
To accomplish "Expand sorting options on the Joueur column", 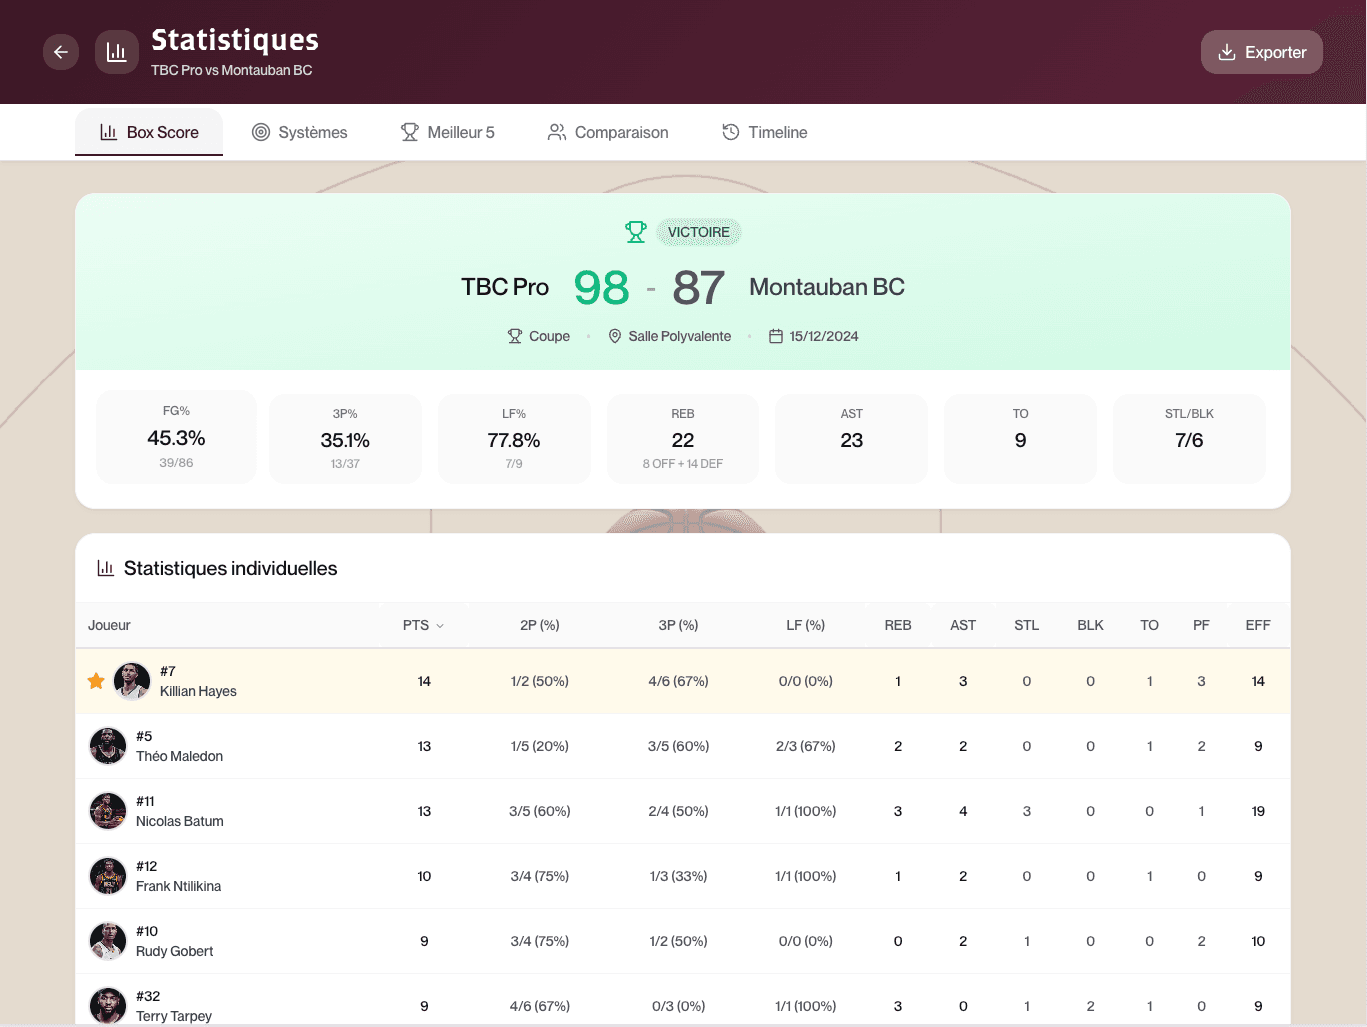I will pyautogui.click(x=109, y=625).
